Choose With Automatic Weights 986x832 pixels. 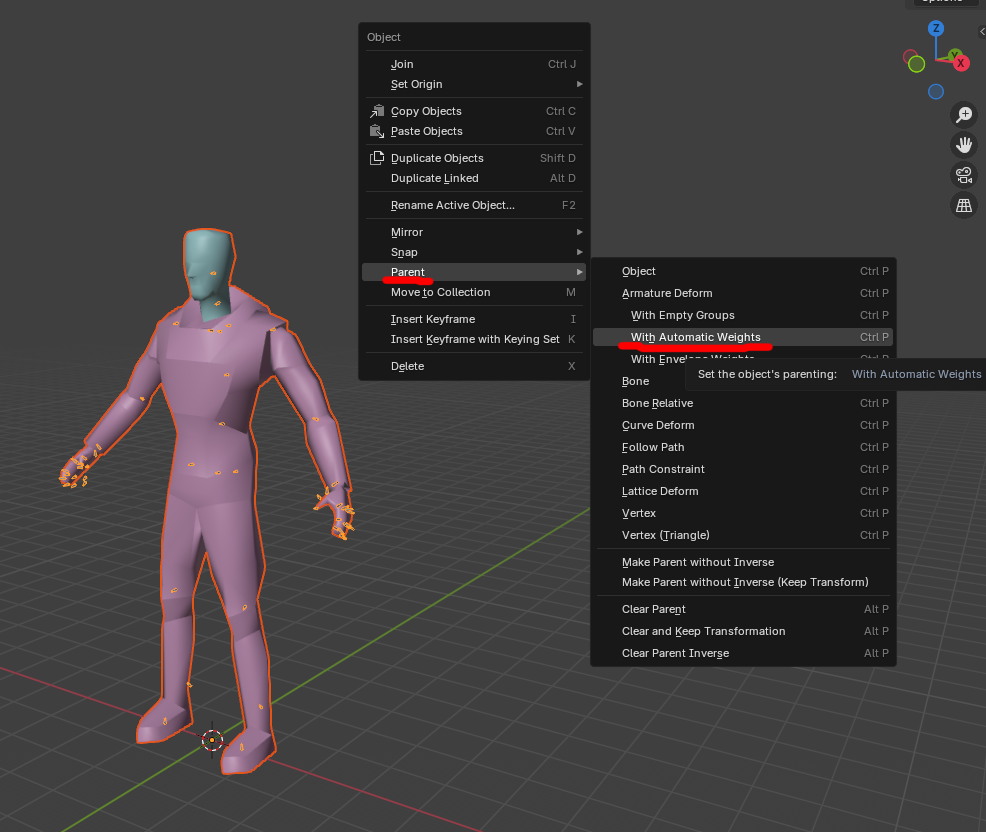coord(743,337)
